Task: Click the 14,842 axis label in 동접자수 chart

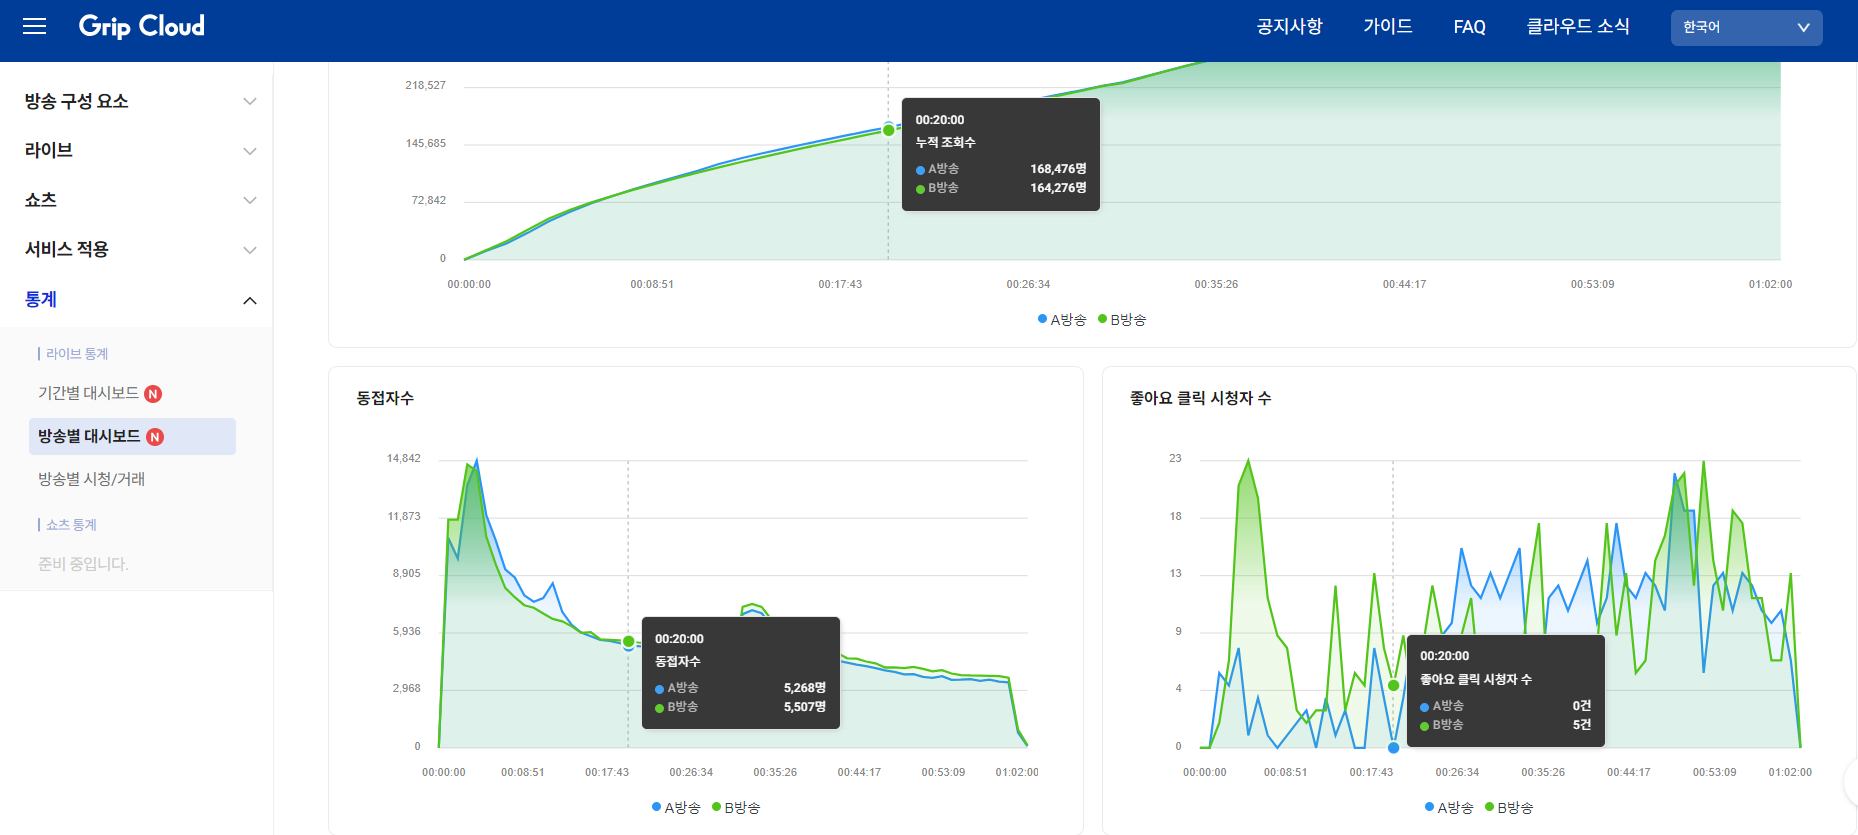Action: (404, 458)
